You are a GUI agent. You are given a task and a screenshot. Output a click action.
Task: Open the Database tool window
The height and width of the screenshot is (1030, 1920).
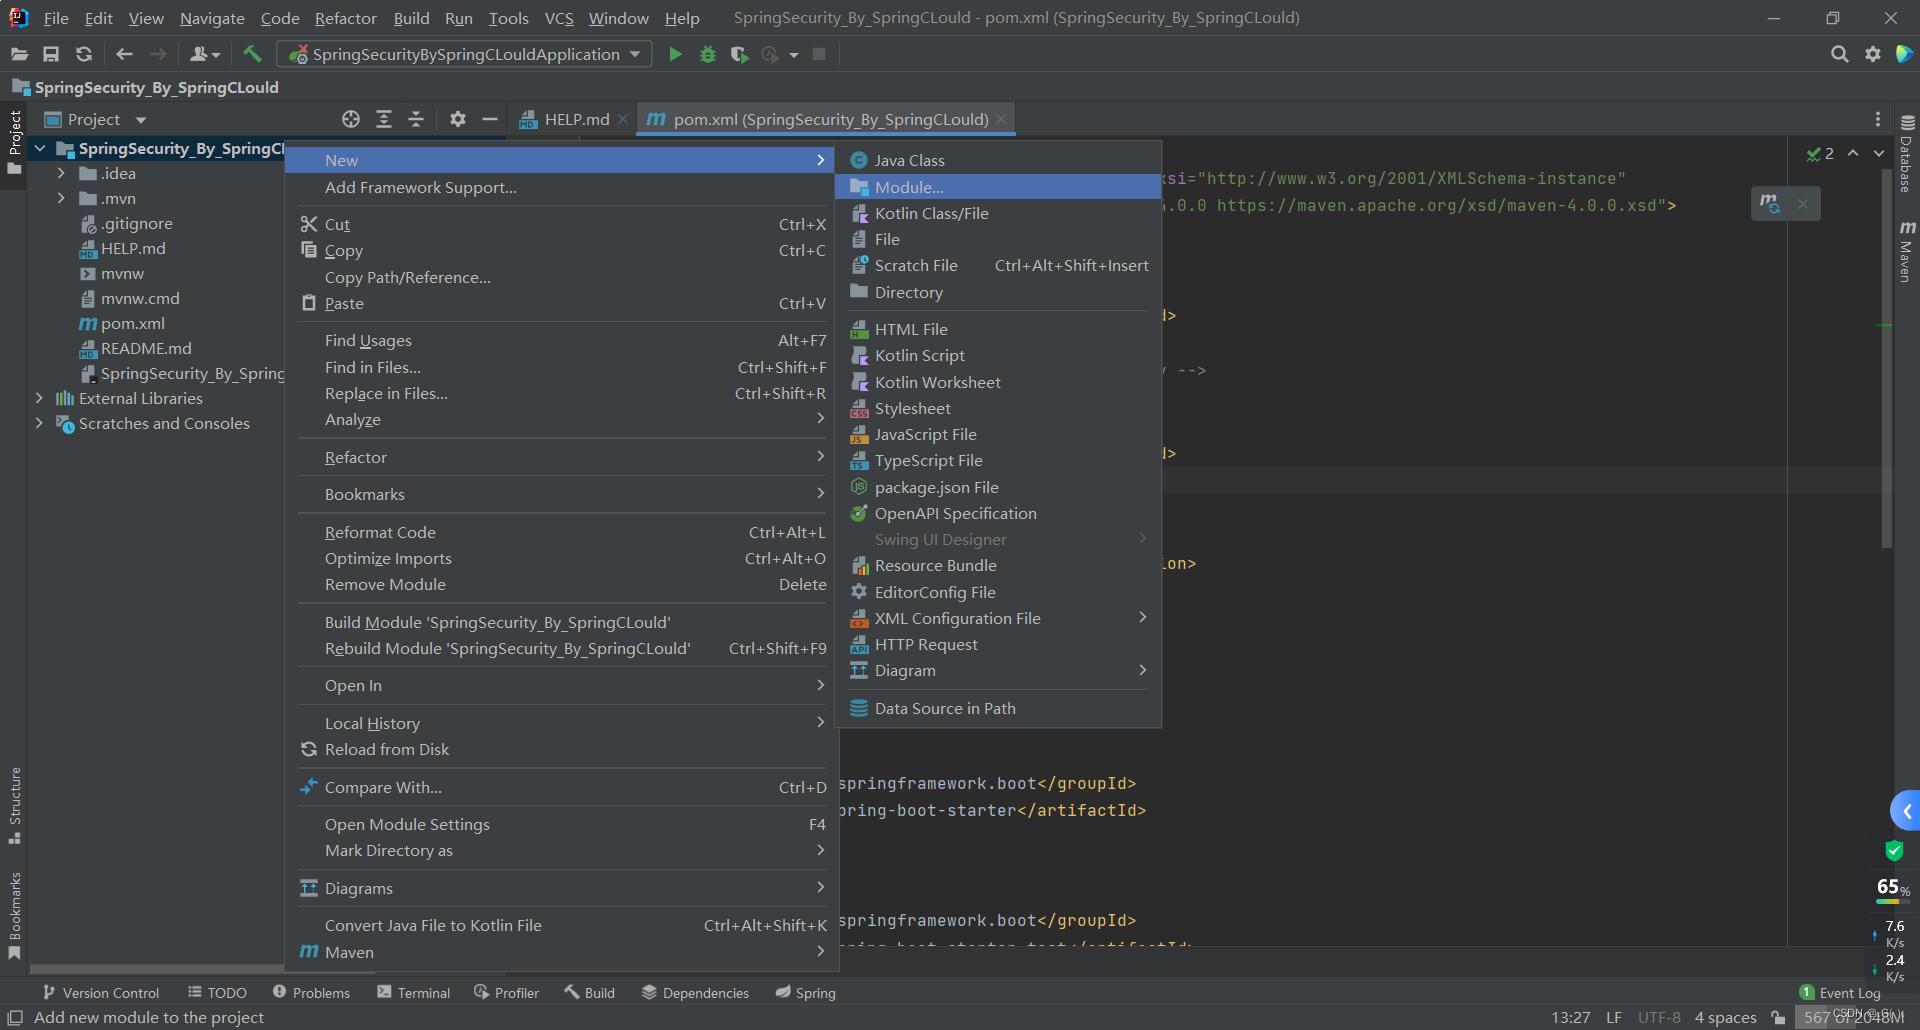(1907, 153)
